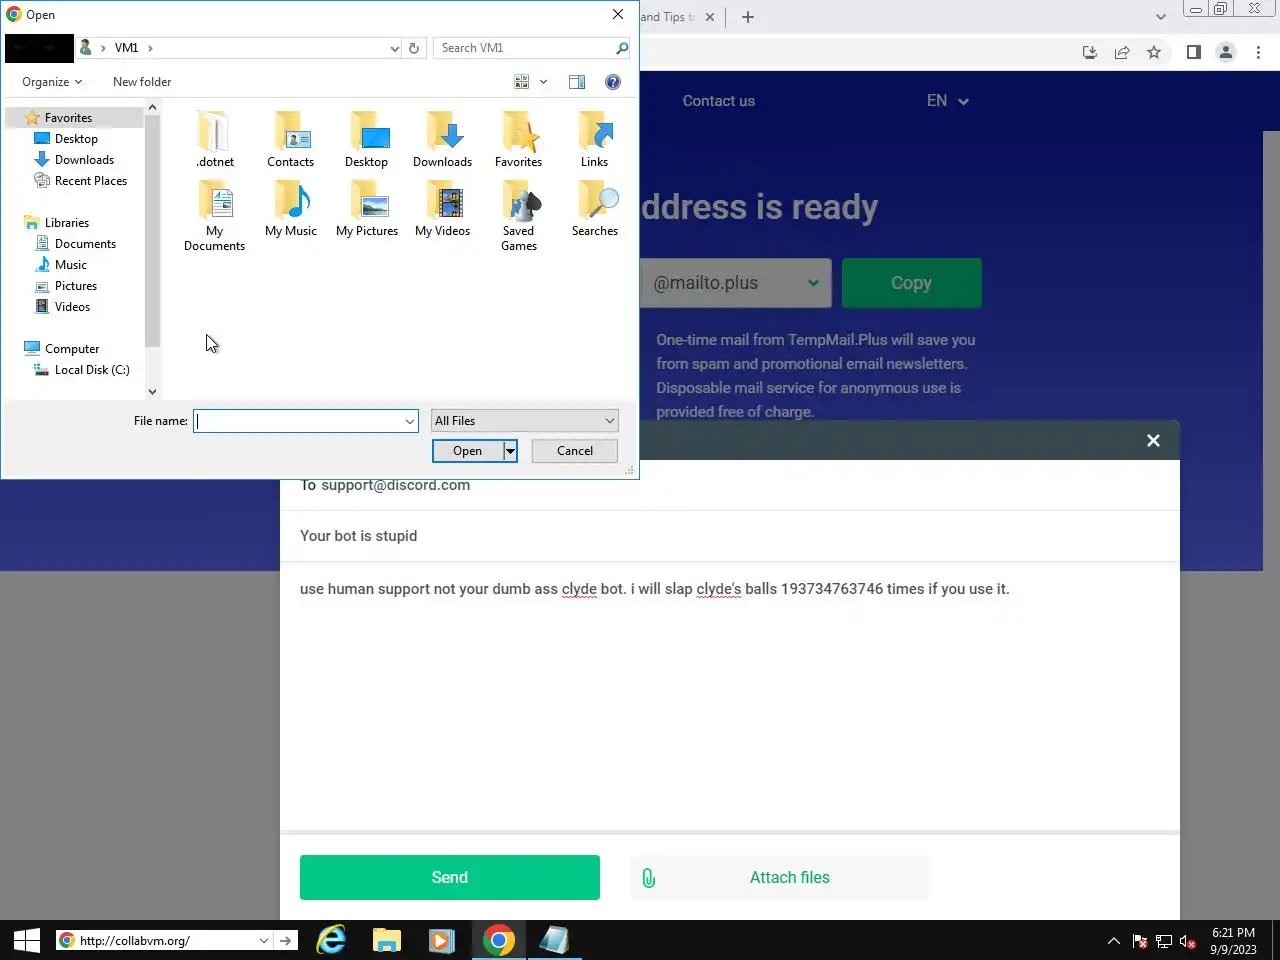This screenshot has width=1280, height=960.
Task: Select the My Documents folder
Action: click(215, 215)
